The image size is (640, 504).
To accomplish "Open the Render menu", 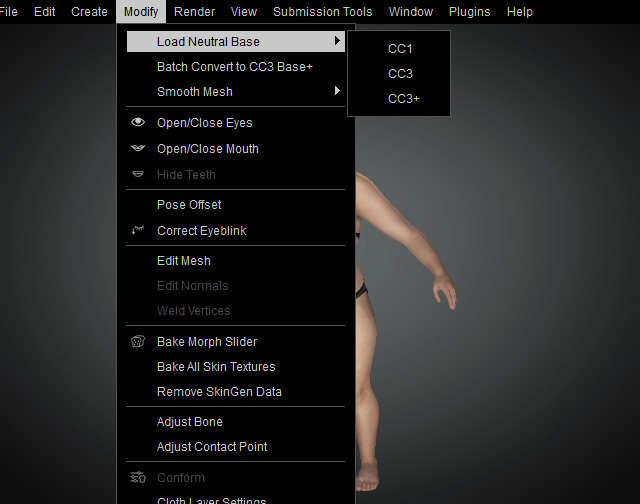I will [x=194, y=12].
